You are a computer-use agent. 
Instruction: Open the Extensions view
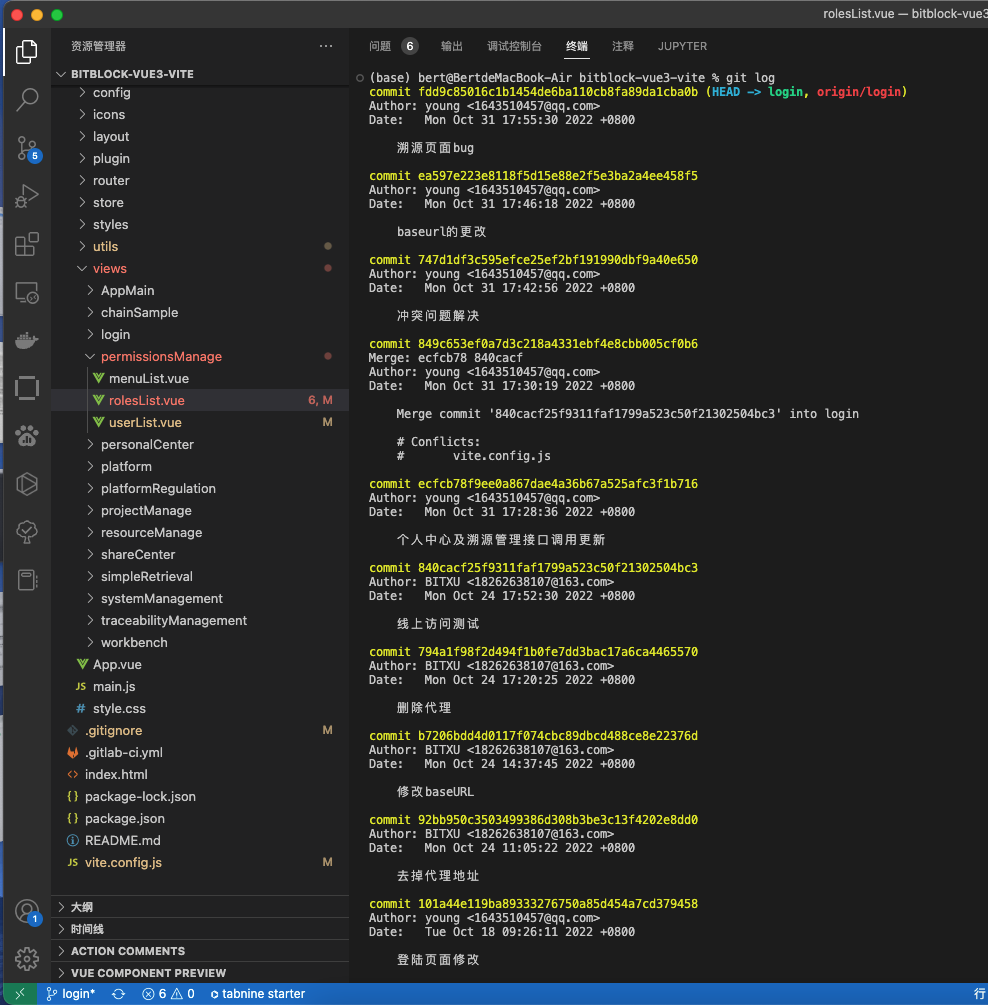click(26, 244)
